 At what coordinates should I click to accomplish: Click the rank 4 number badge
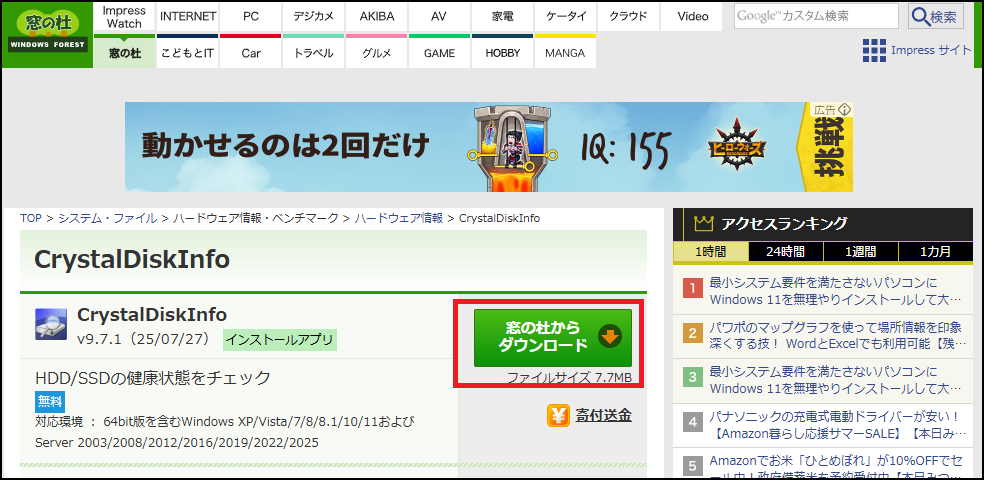693,422
